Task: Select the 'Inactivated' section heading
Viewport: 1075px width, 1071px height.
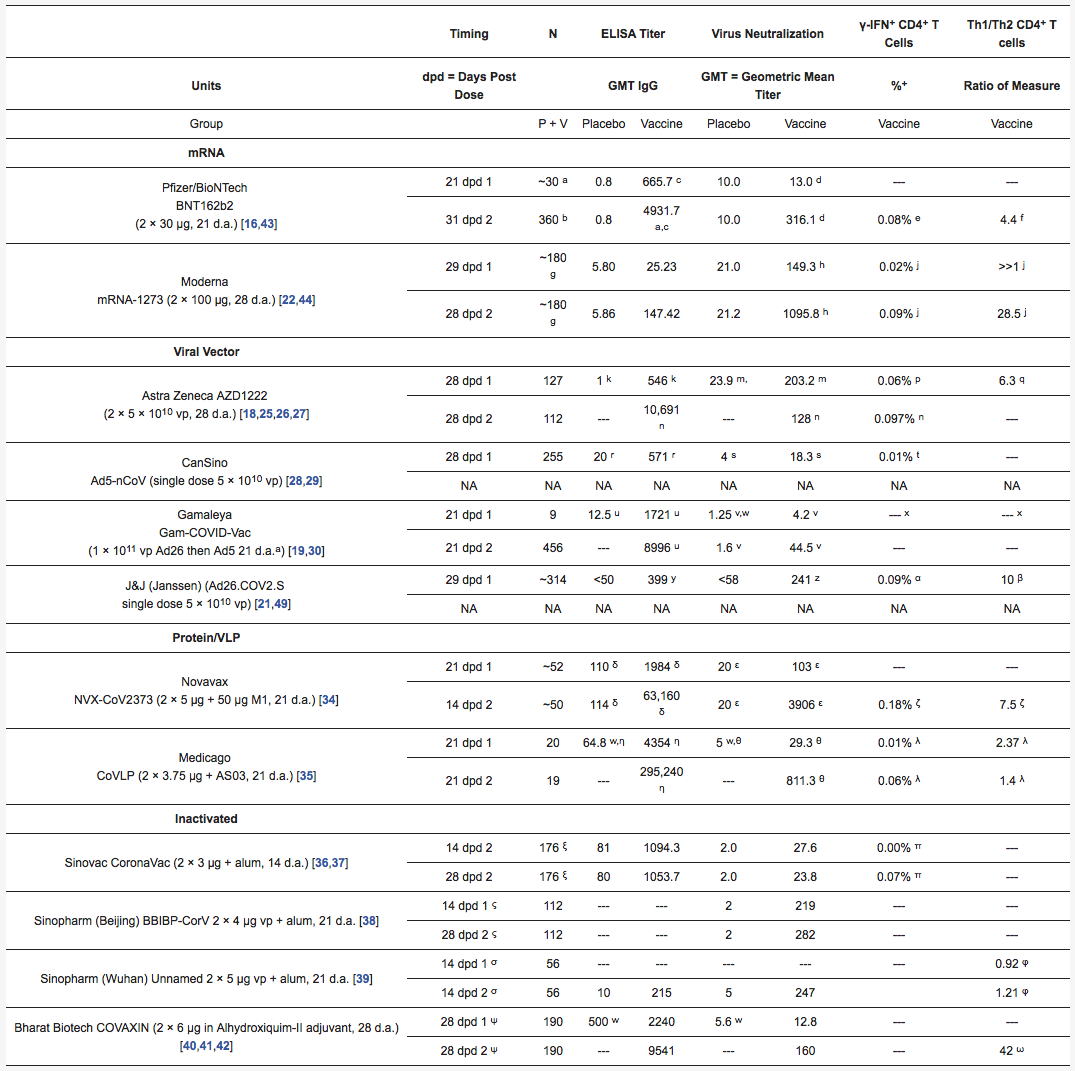Action: 206,819
